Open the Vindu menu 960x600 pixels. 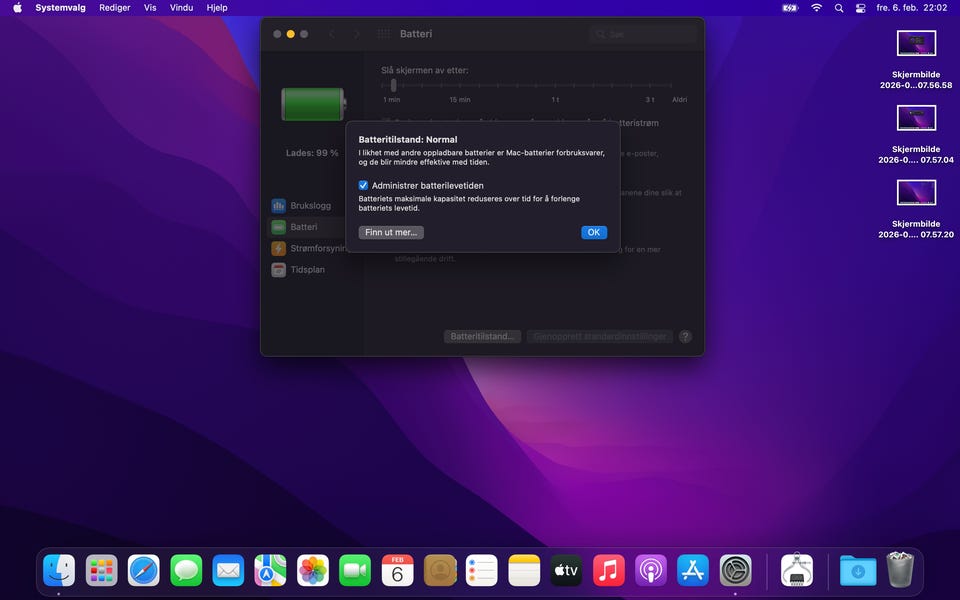pos(181,7)
